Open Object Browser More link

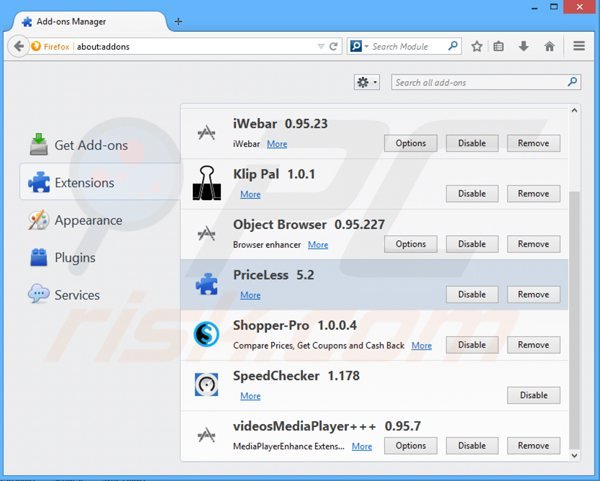(318, 245)
